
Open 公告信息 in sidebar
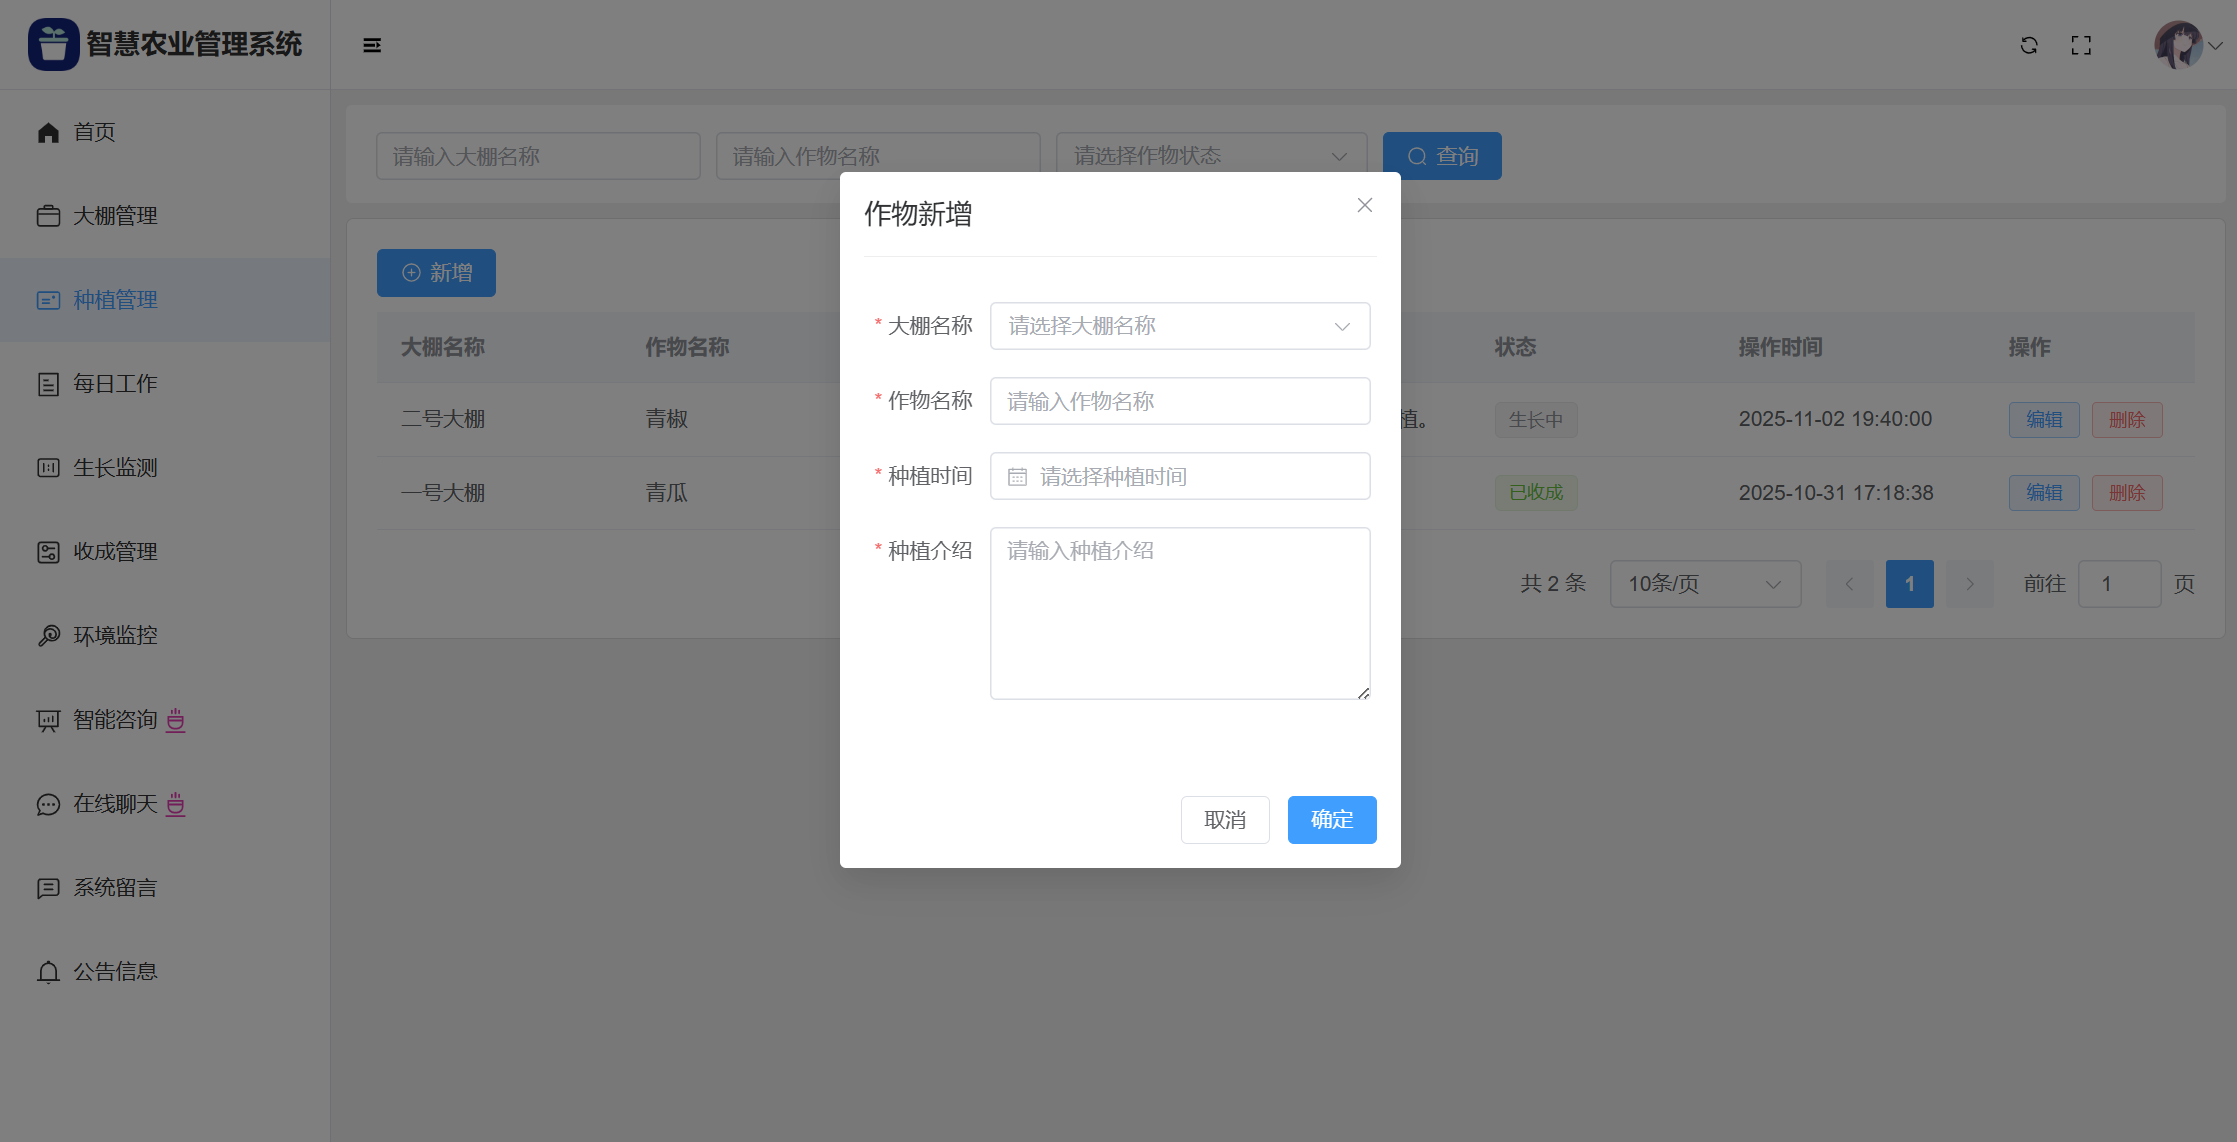click(x=115, y=972)
